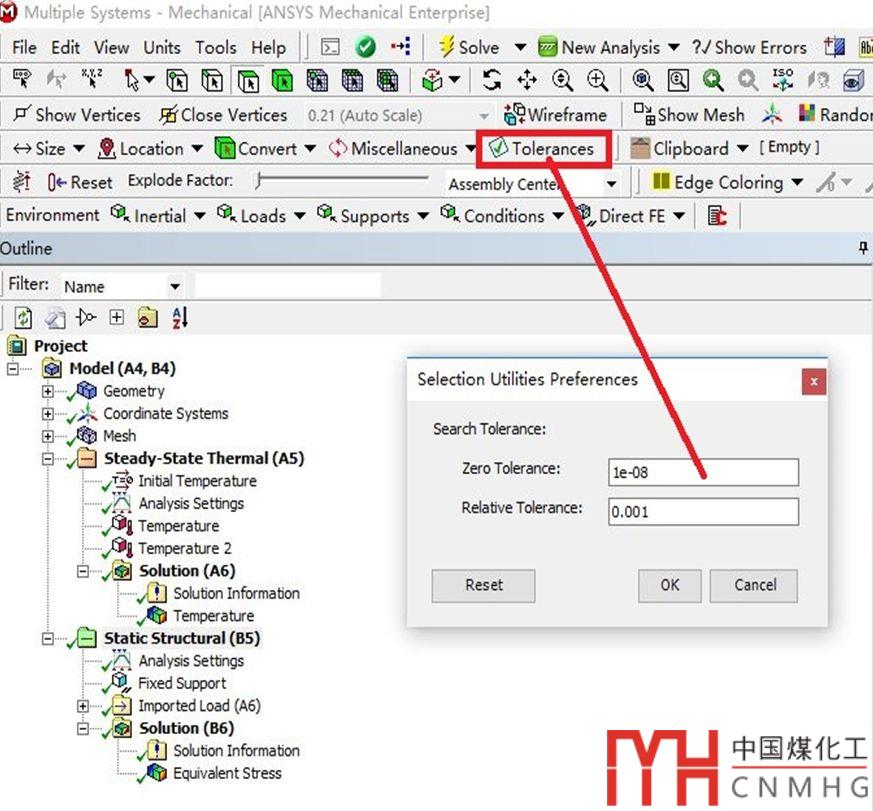The image size is (873, 811).
Task: Open the File menu
Action: pos(24,48)
